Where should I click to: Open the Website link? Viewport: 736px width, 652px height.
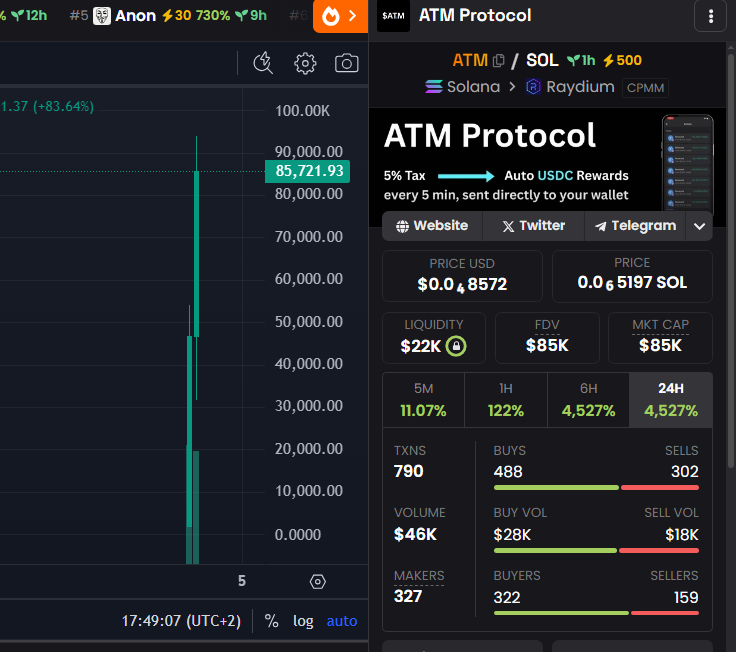432,226
